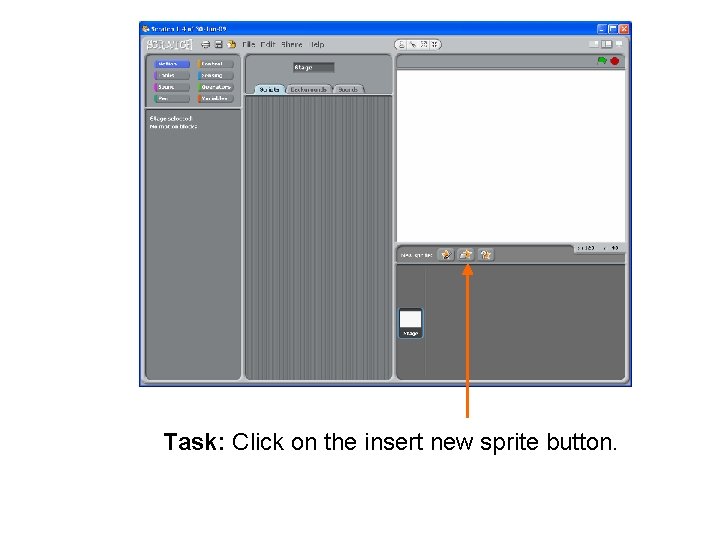Screen dimensions: 720x540
Task: Maximize the Scratch window
Action: click(613, 29)
